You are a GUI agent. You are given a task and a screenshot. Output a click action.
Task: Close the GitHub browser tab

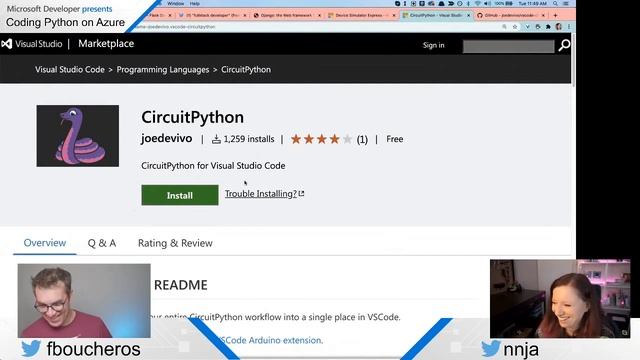click(x=543, y=16)
